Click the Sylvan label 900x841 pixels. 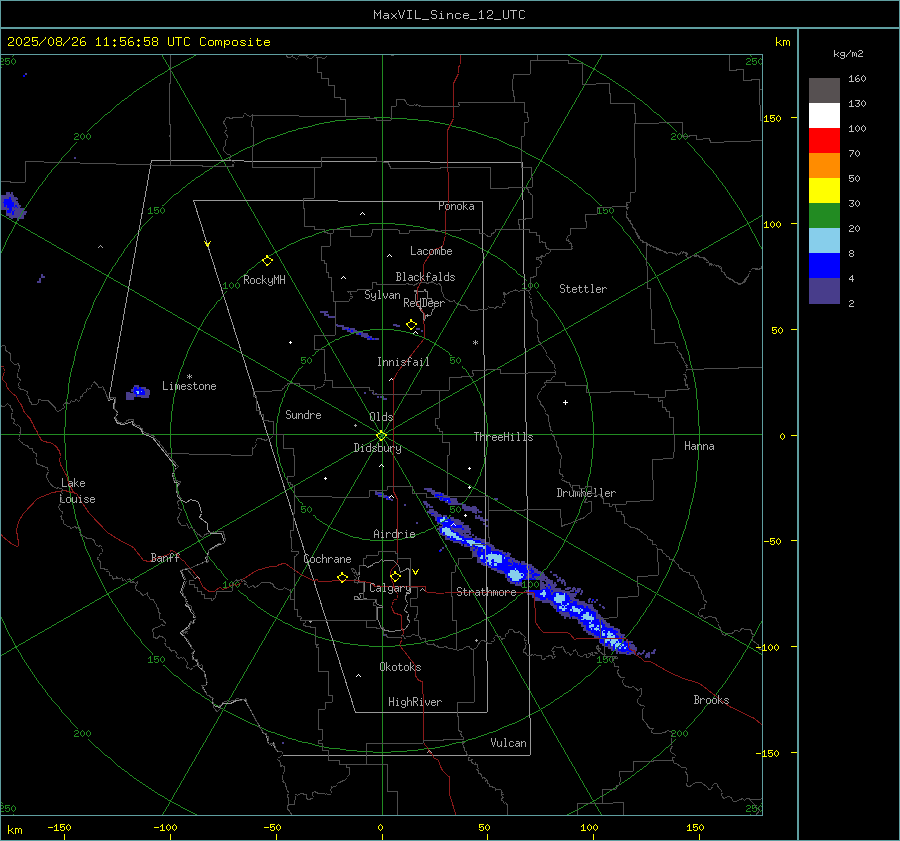(x=382, y=295)
